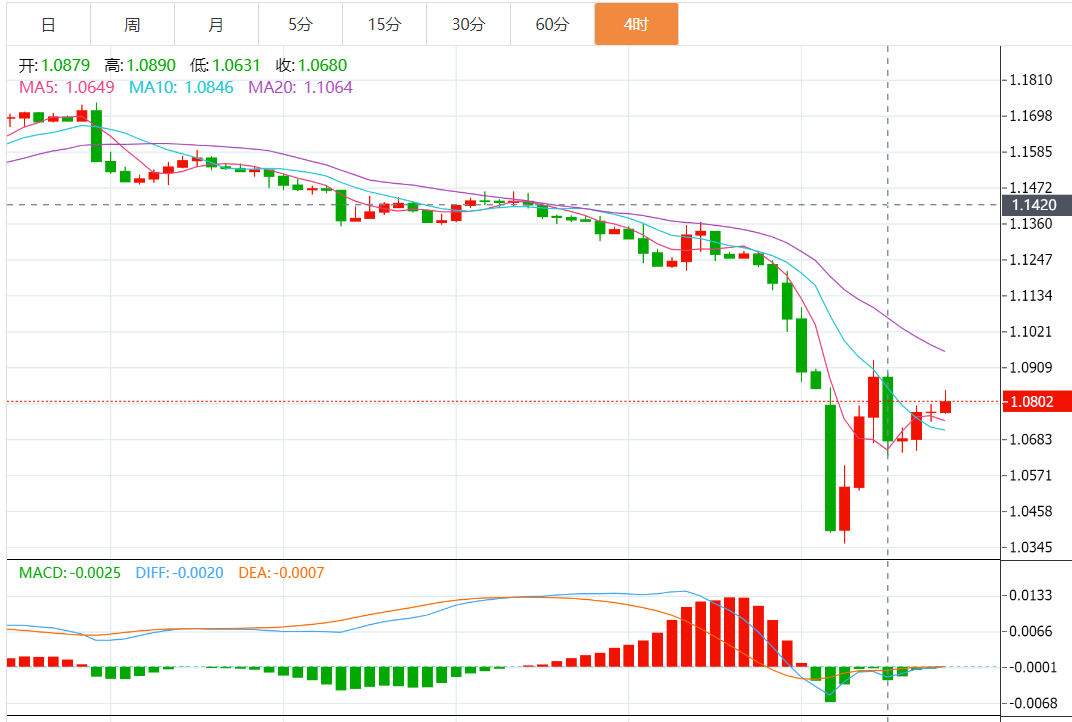
Task: Click the latest red candlestick at right edge
Action: tap(946, 407)
